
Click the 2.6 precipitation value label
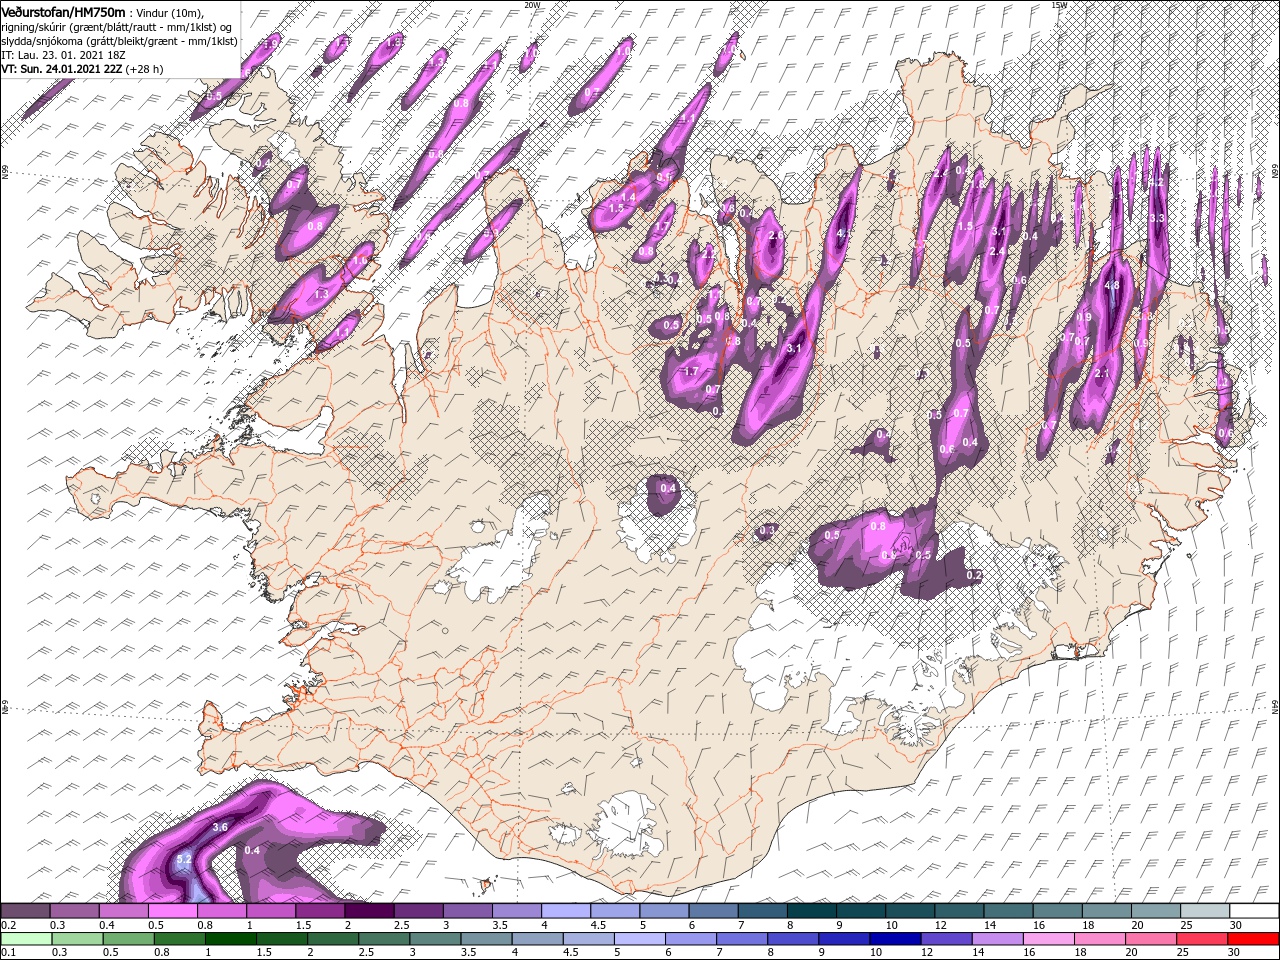tap(774, 236)
